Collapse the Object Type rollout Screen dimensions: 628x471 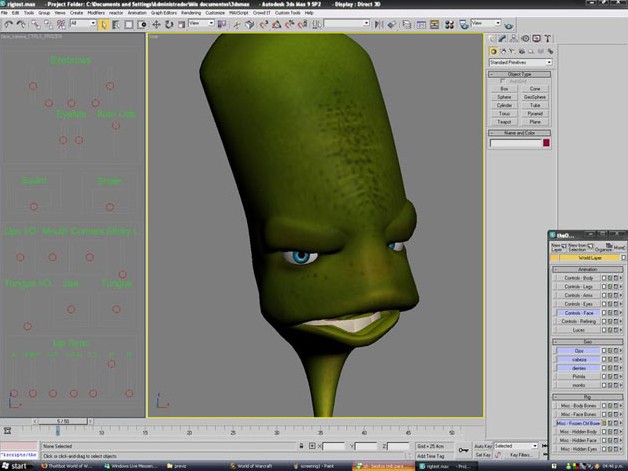tap(520, 74)
